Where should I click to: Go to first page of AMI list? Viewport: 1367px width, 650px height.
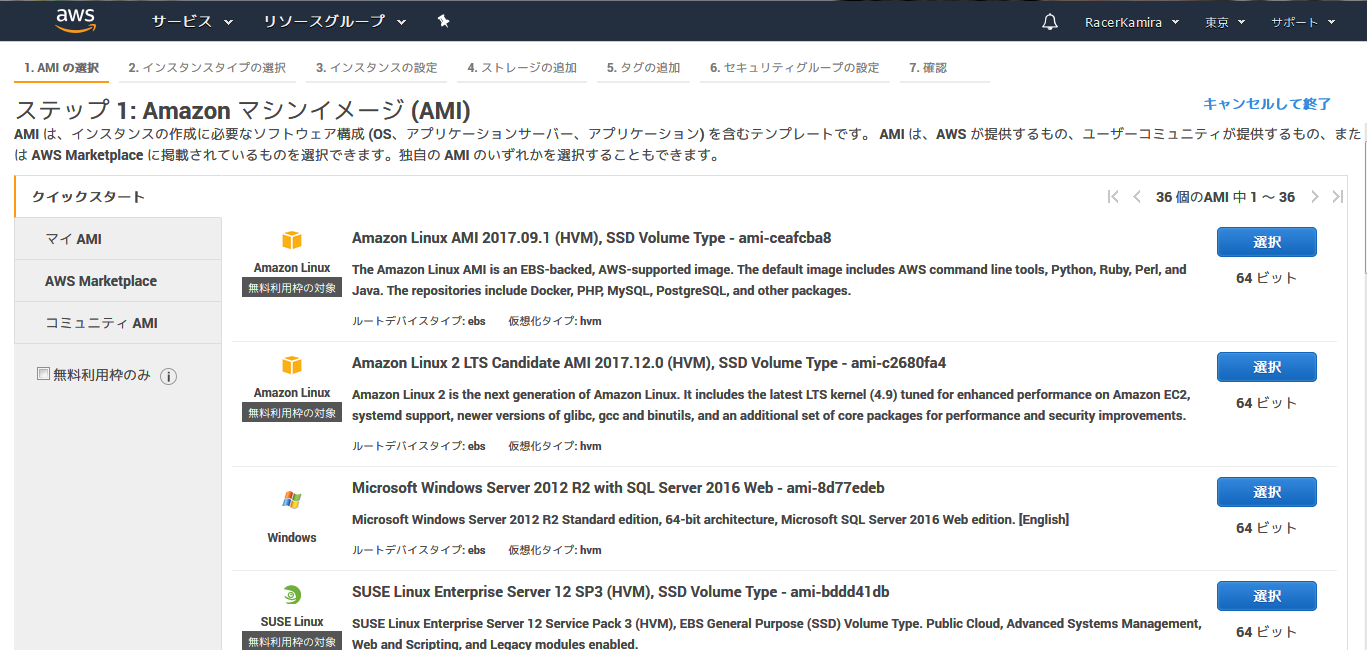pos(1113,197)
